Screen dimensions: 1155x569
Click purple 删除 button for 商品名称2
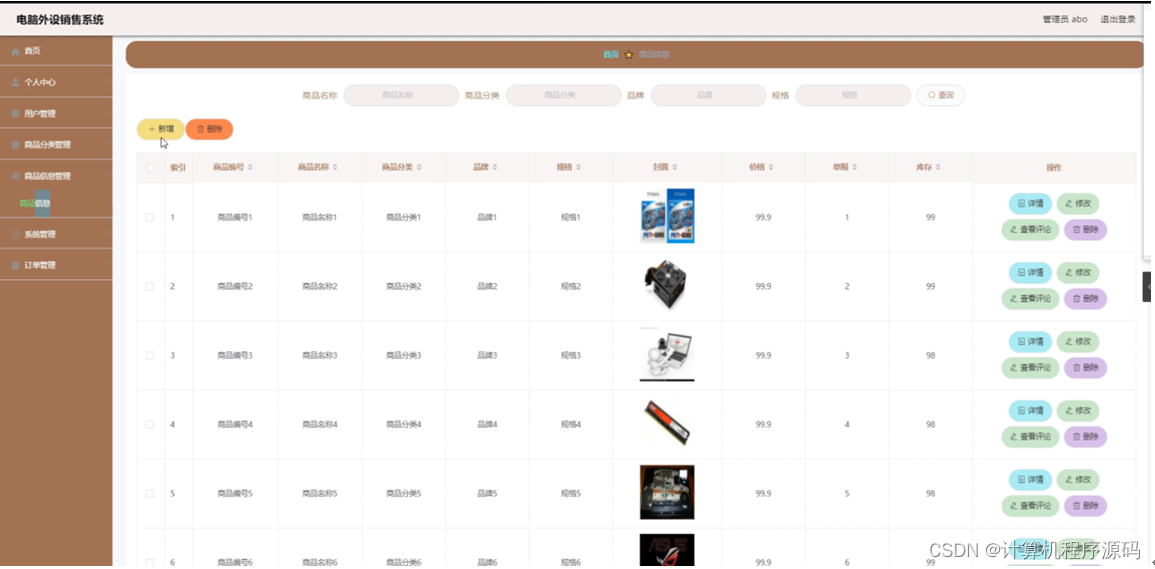point(1085,299)
